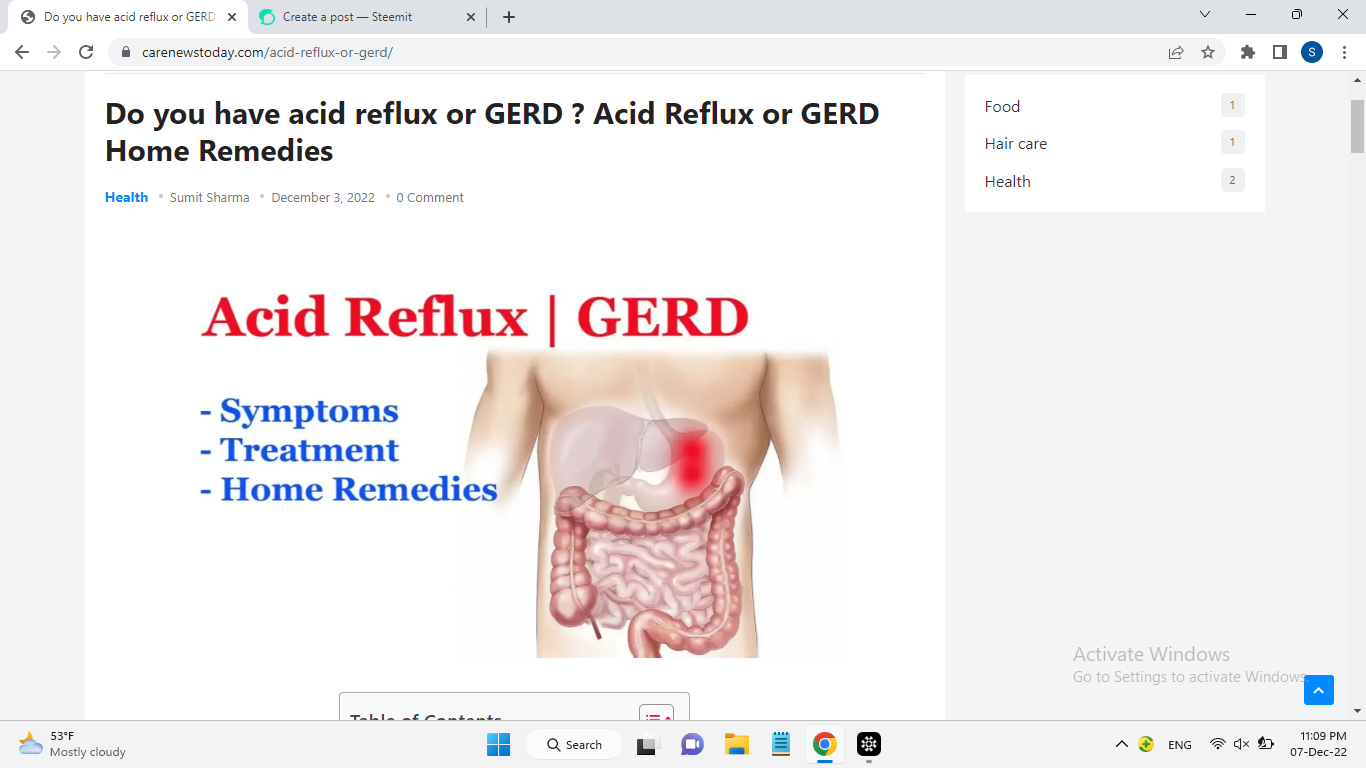The height and width of the screenshot is (768, 1366).
Task: Open the Hair care category in sidebar
Action: click(1016, 143)
